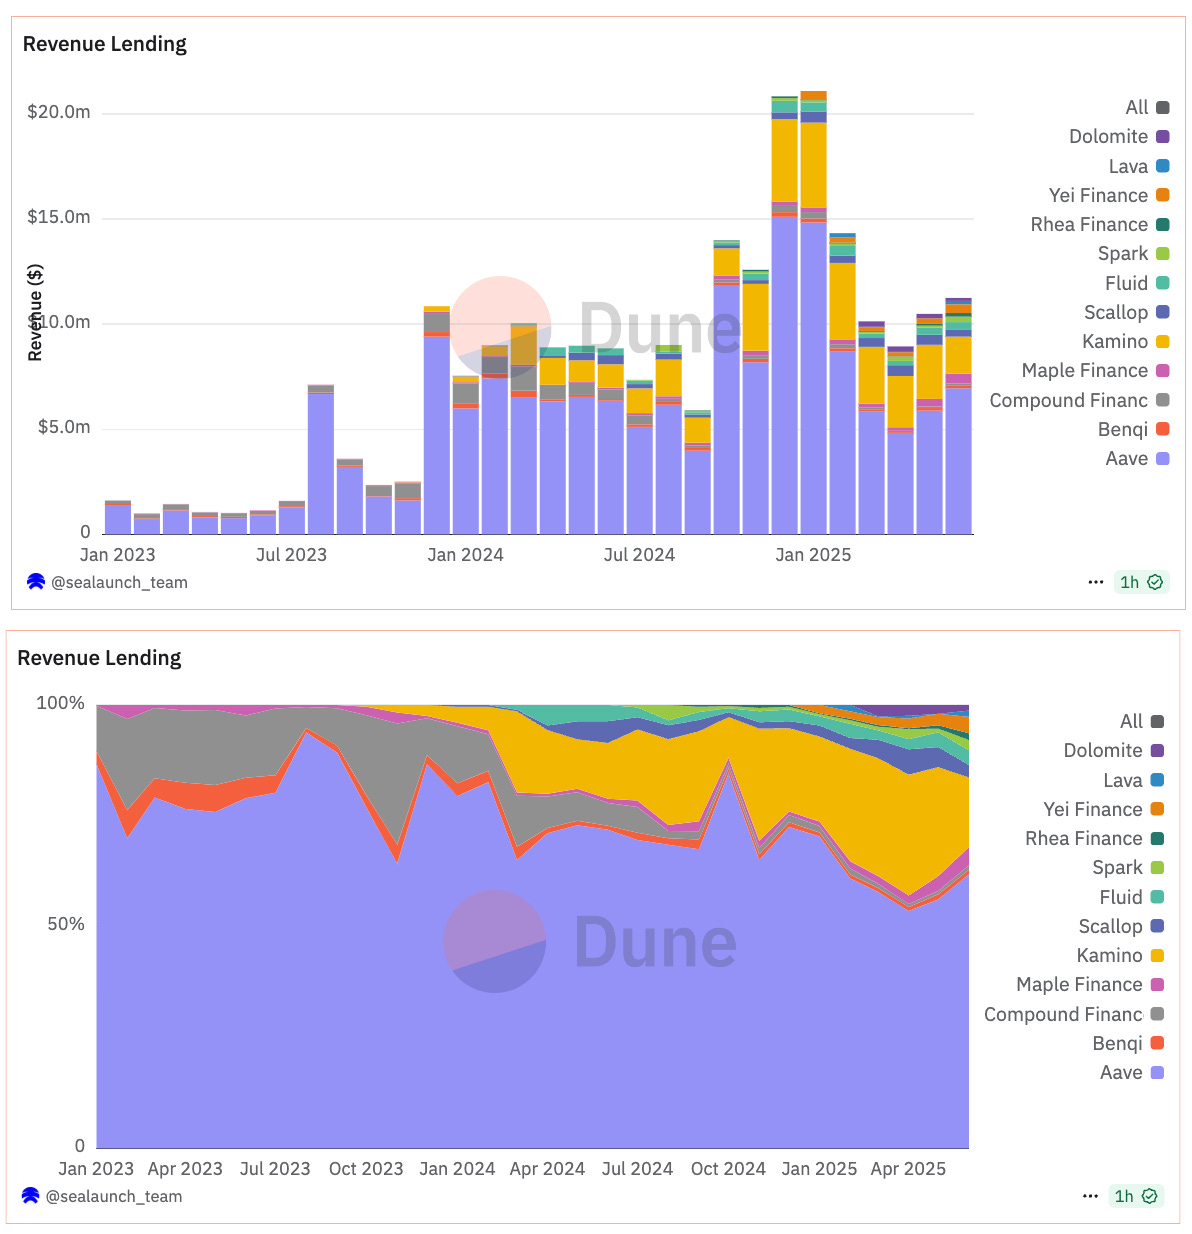The width and height of the screenshot is (1192, 1234).
Task: Toggle Scallop legend entry in top chart
Action: tap(1127, 312)
